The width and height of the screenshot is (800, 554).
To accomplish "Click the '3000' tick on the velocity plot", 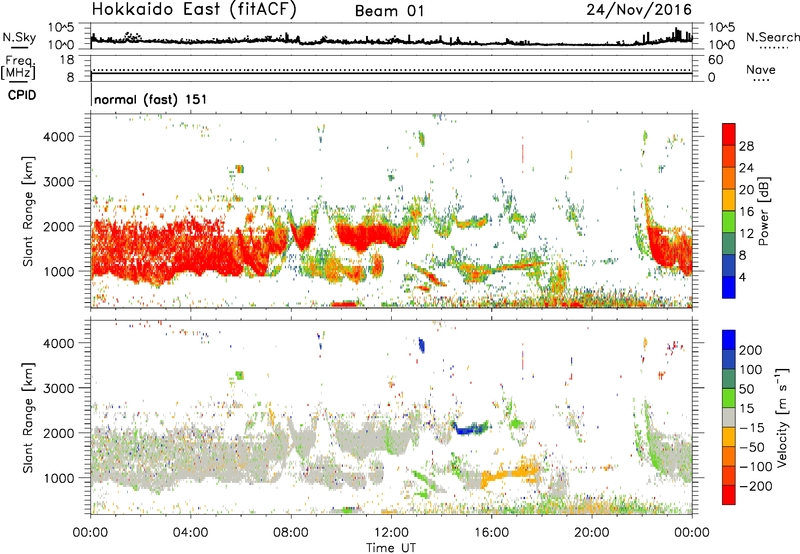I will point(58,388).
